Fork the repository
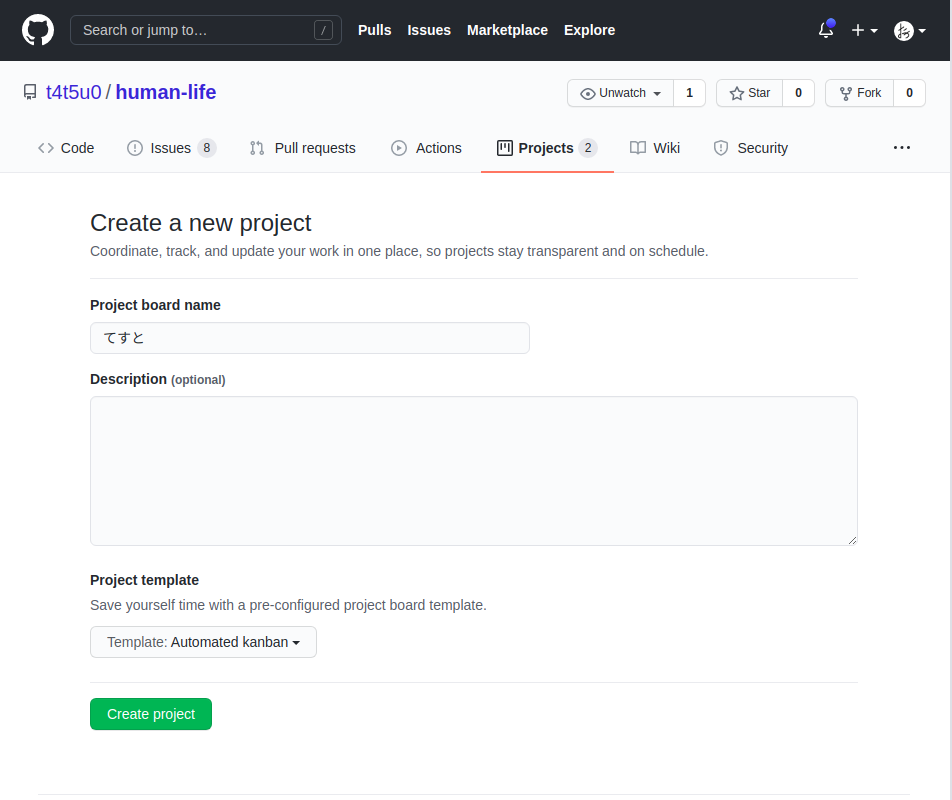Screen dimensions: 952x800 click(x=860, y=93)
